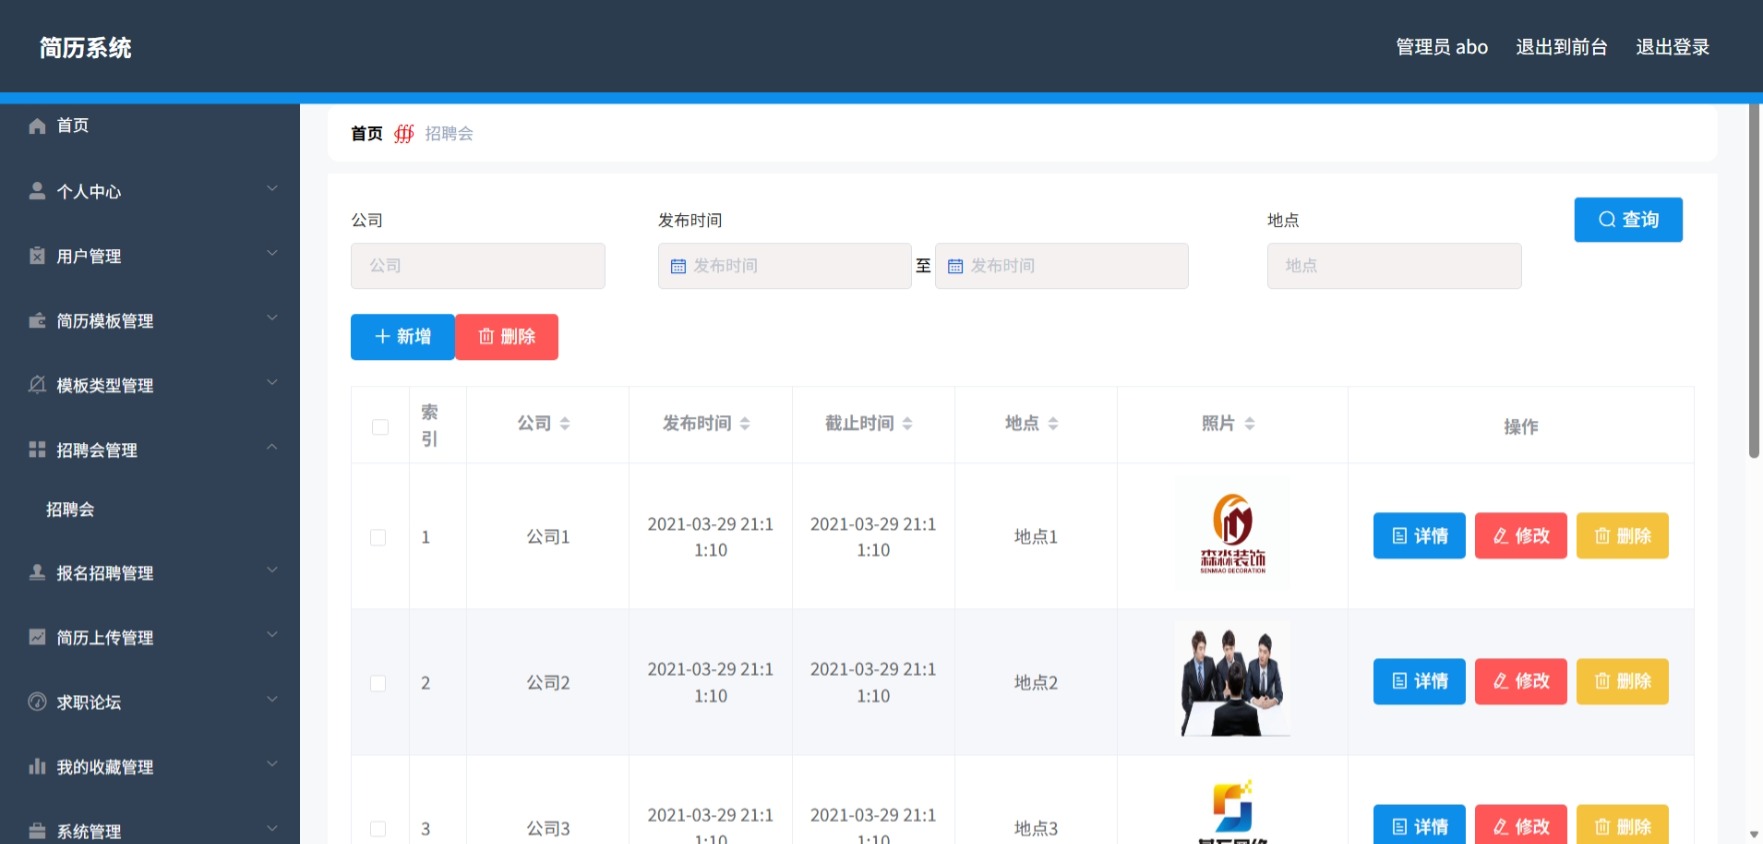Click the icon beside 模板类型管理

tap(37, 385)
